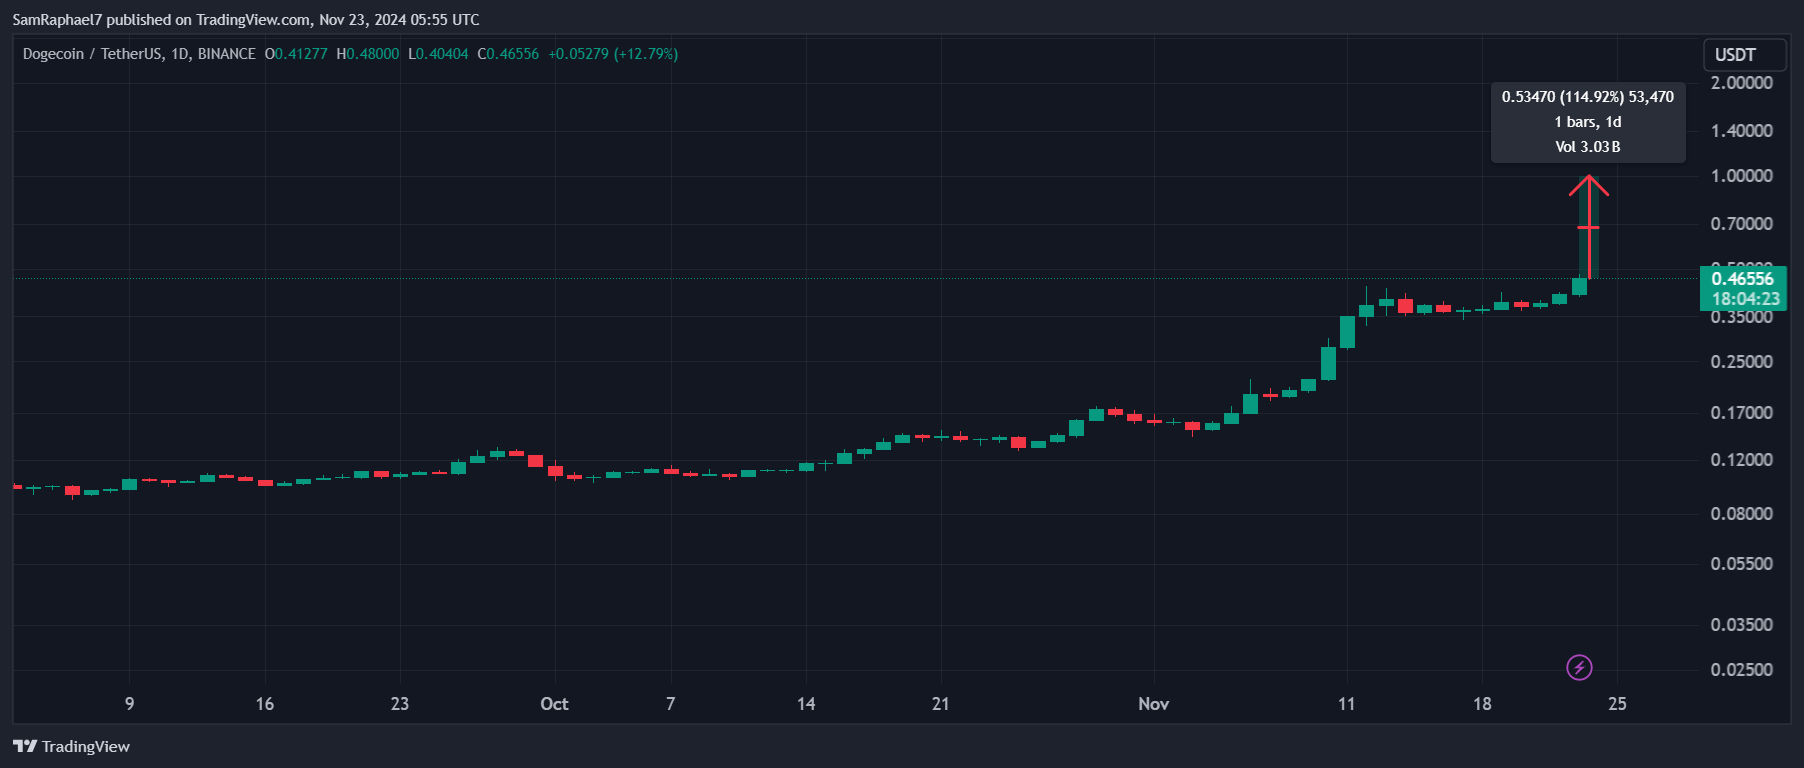Click the '25' date axis label
The height and width of the screenshot is (768, 1804).
[x=1617, y=704]
